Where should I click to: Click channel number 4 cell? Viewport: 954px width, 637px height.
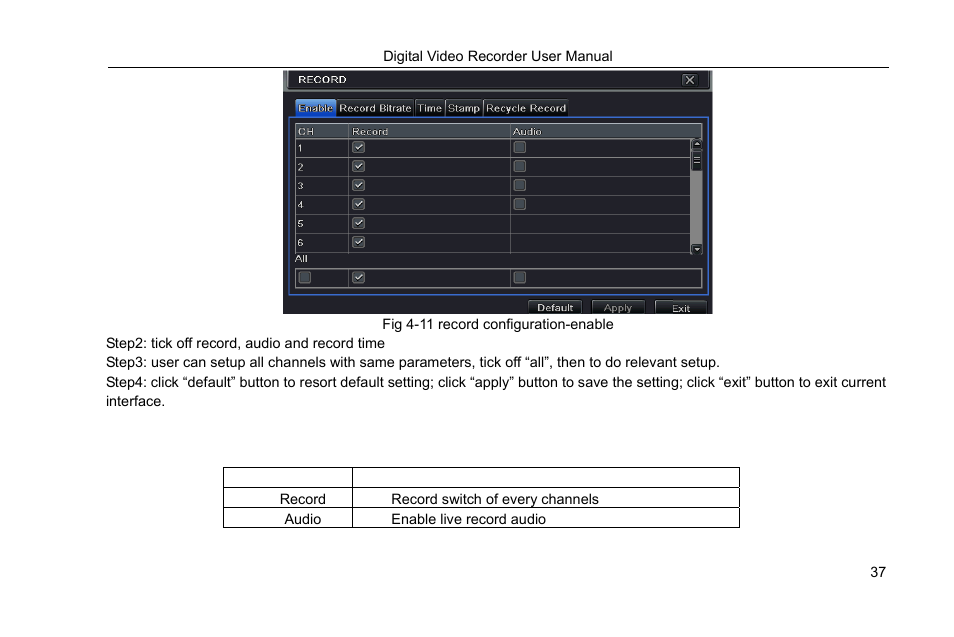coord(322,204)
